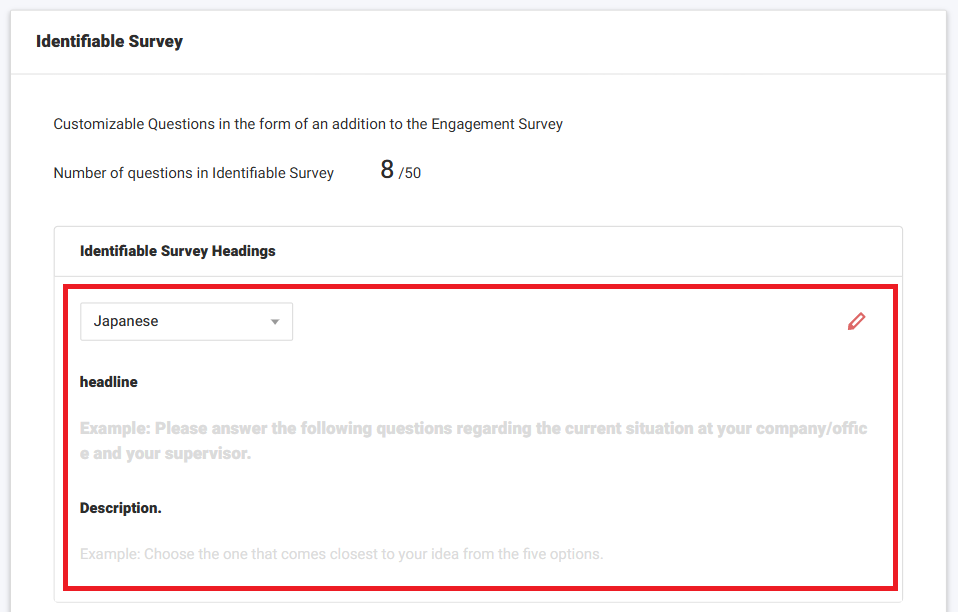Screen dimensions: 958x612
Task: Open the Japanese language dropdown
Action: [186, 322]
